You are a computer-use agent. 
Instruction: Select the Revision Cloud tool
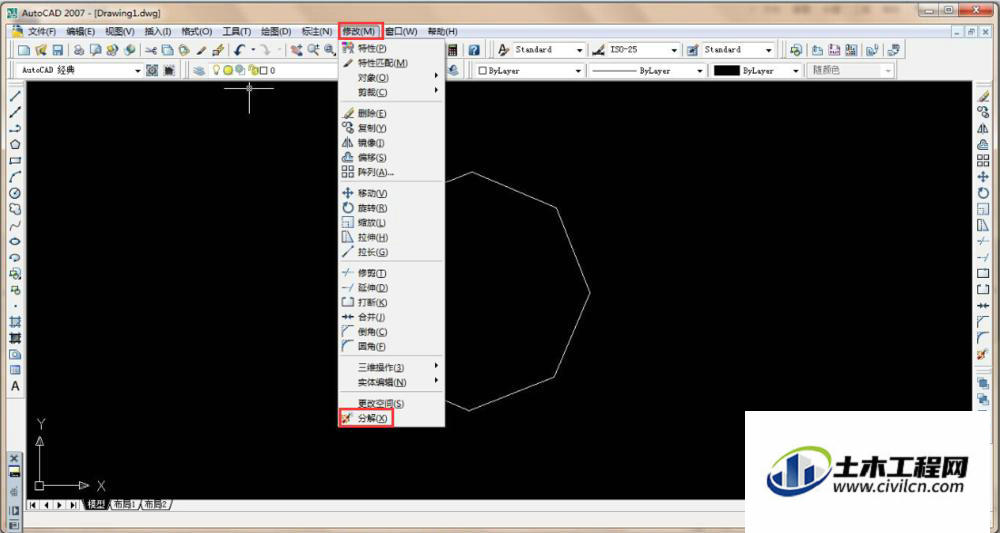click(15, 209)
